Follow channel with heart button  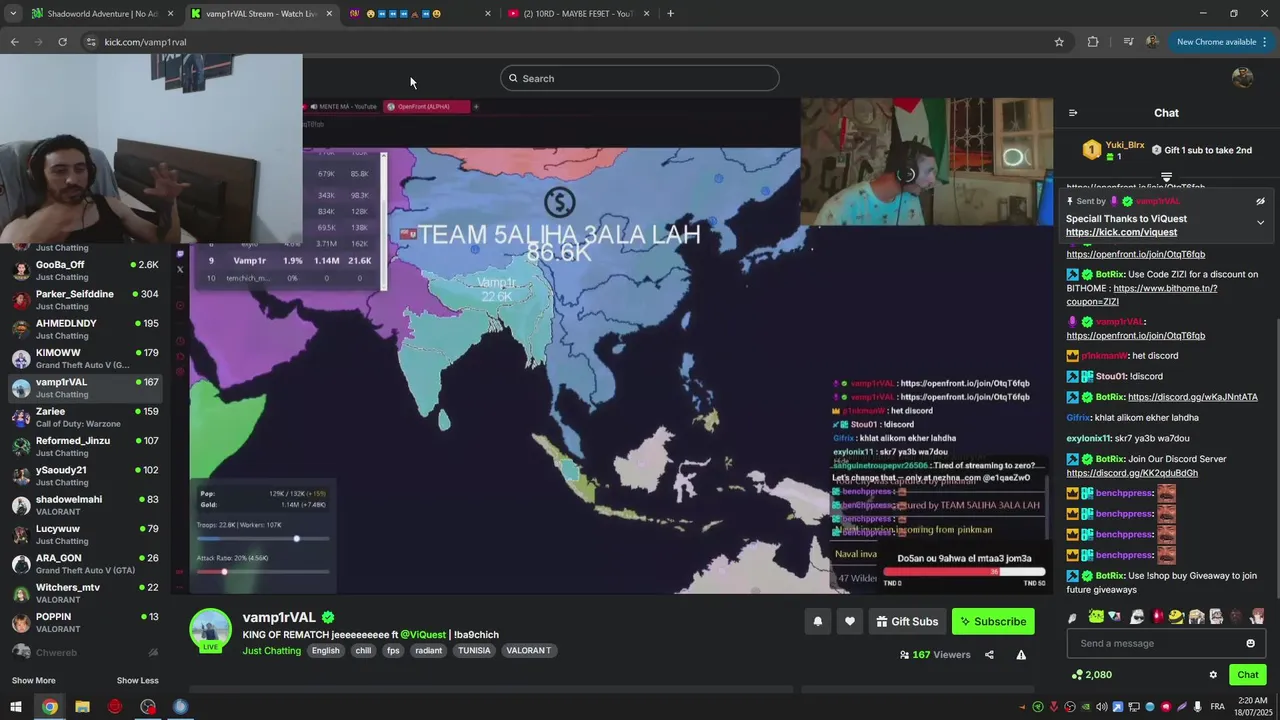click(x=850, y=621)
